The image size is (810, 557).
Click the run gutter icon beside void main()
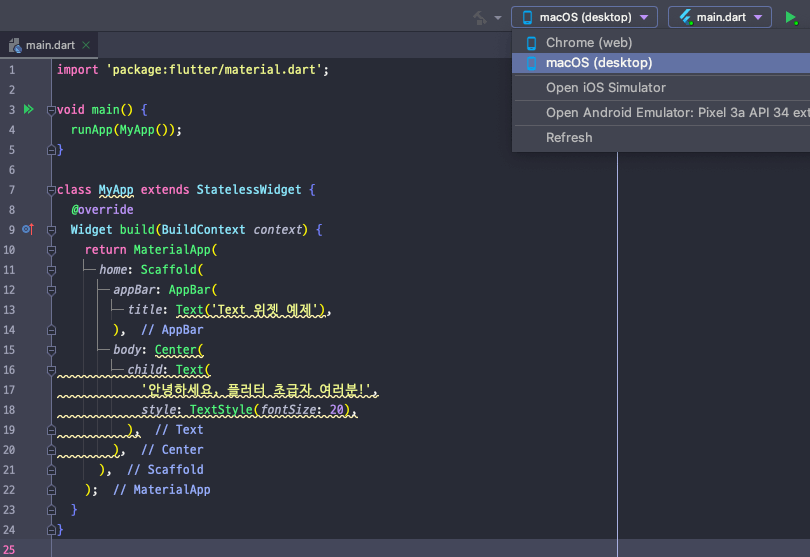(x=28, y=110)
